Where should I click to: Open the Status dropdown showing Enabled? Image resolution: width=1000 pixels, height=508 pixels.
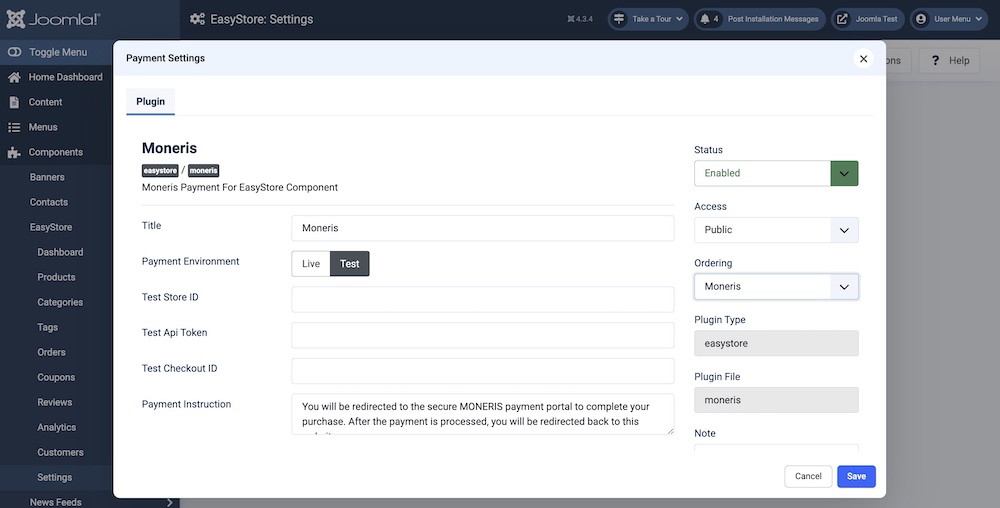pyautogui.click(x=776, y=173)
